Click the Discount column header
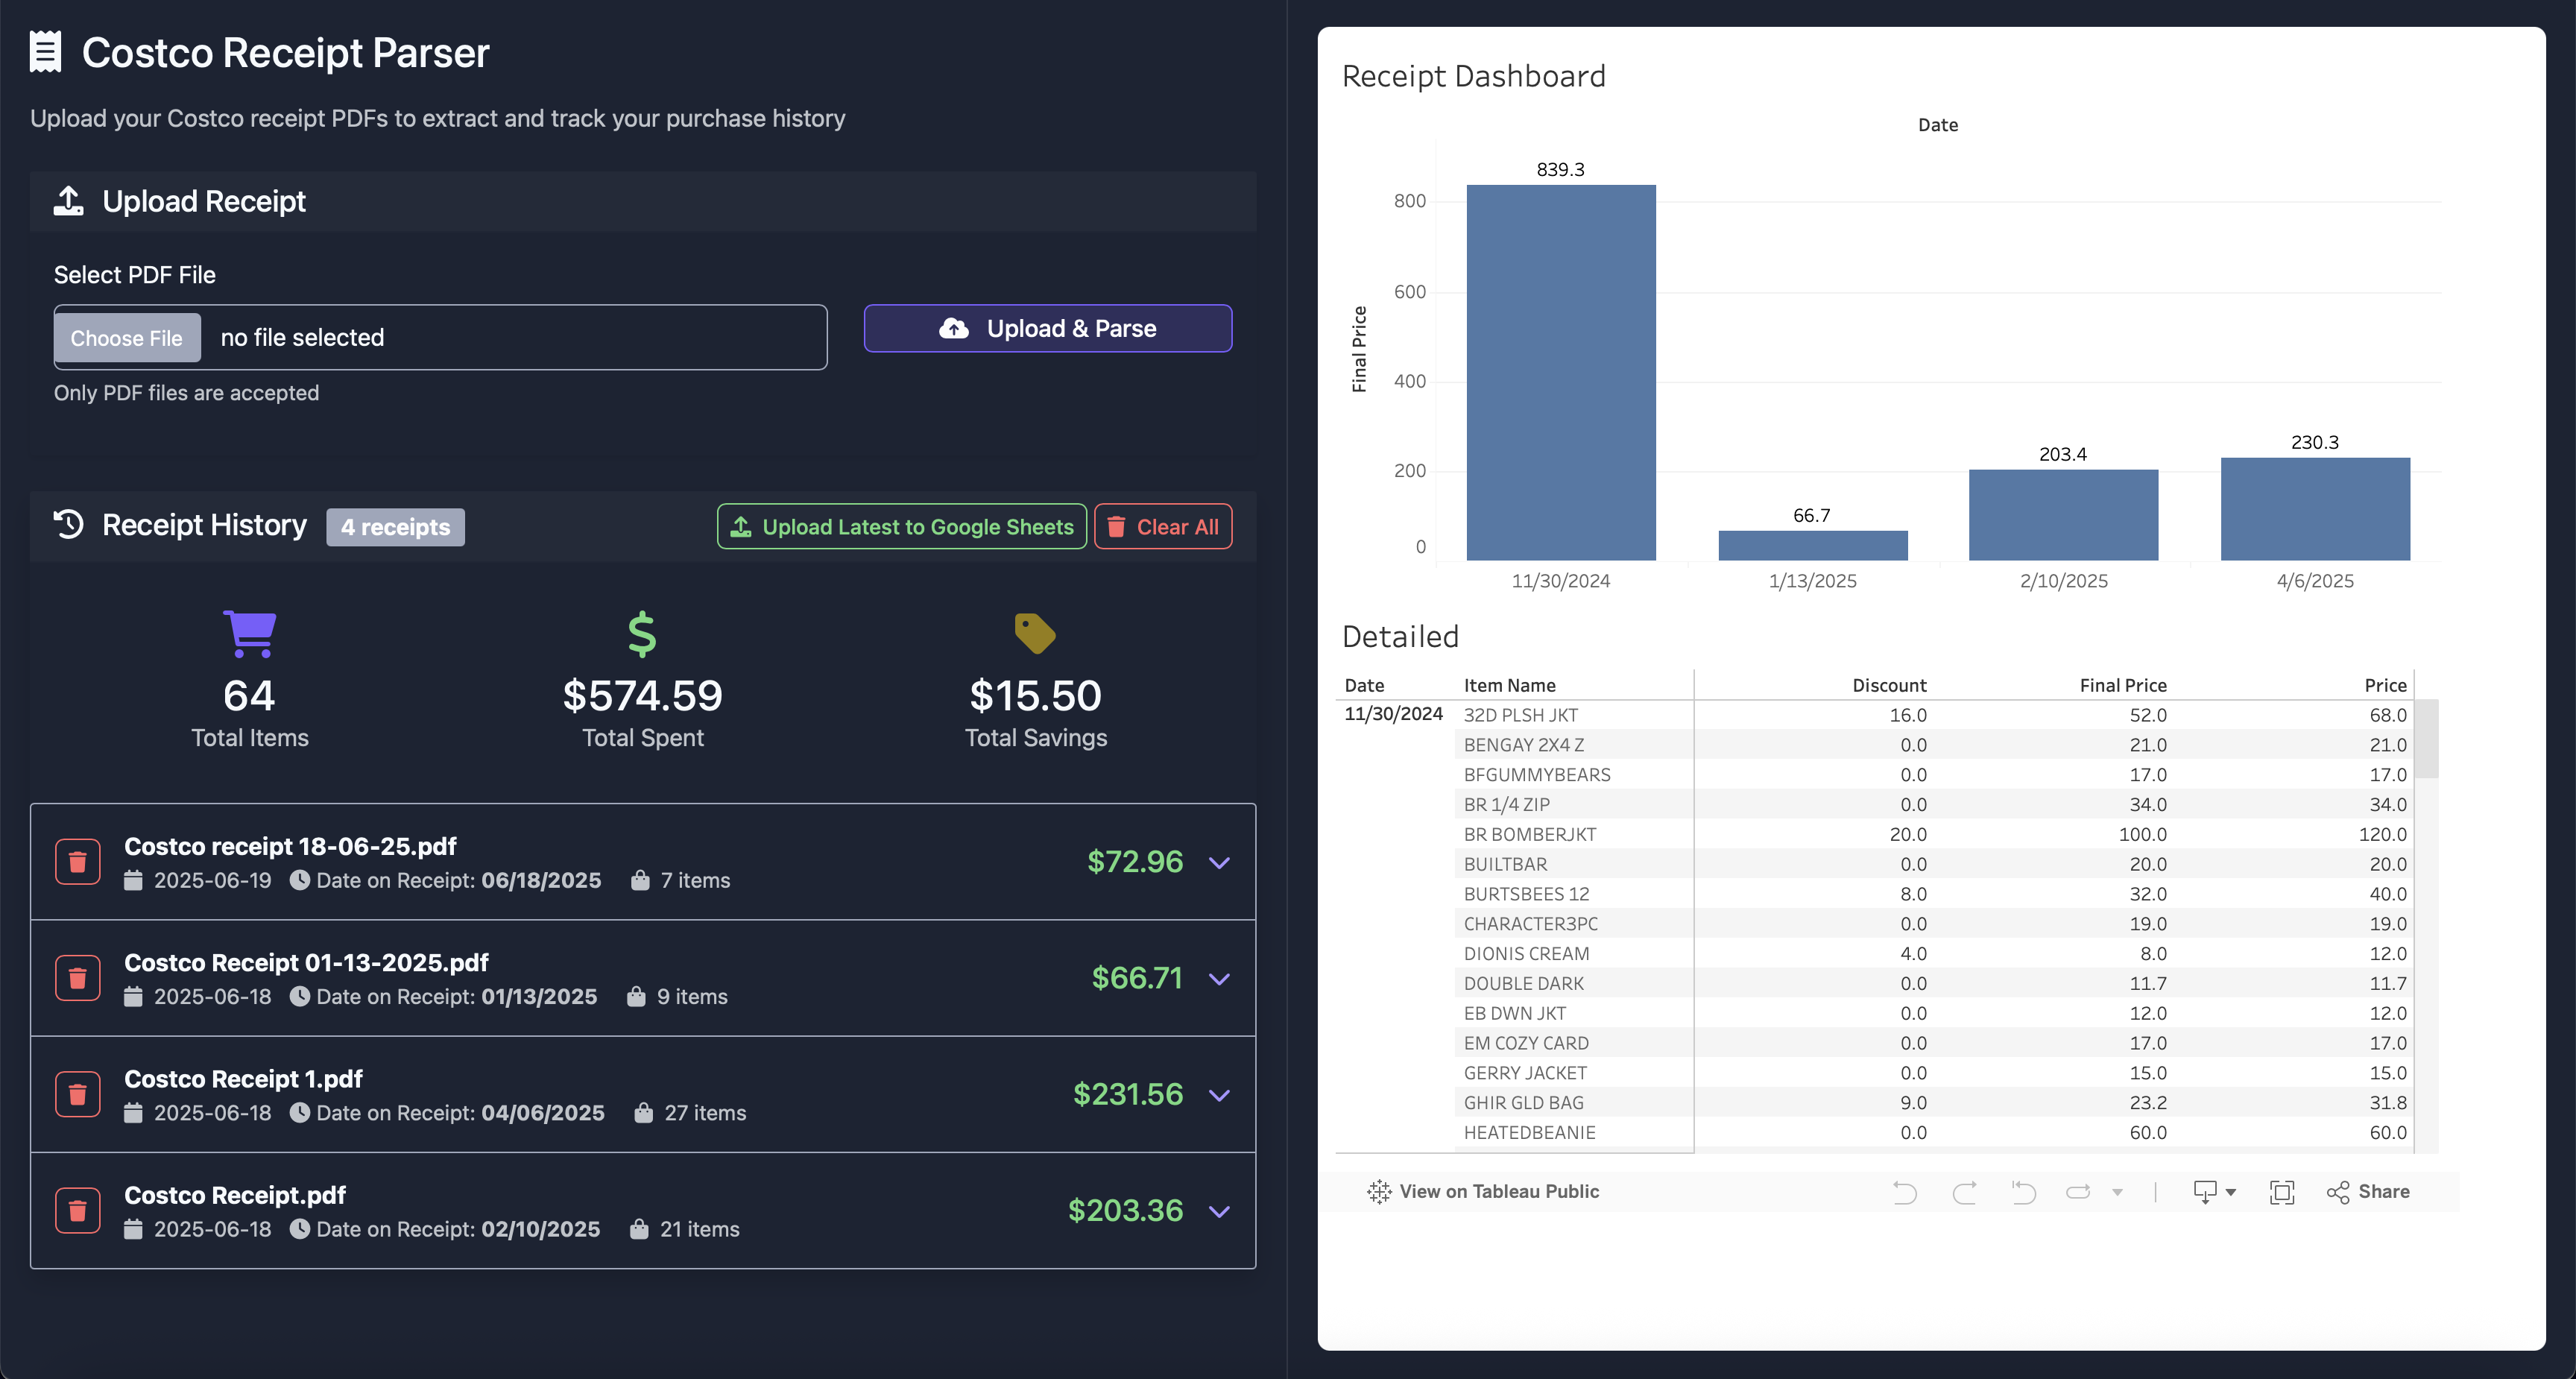The image size is (2576, 1379). click(x=1889, y=685)
